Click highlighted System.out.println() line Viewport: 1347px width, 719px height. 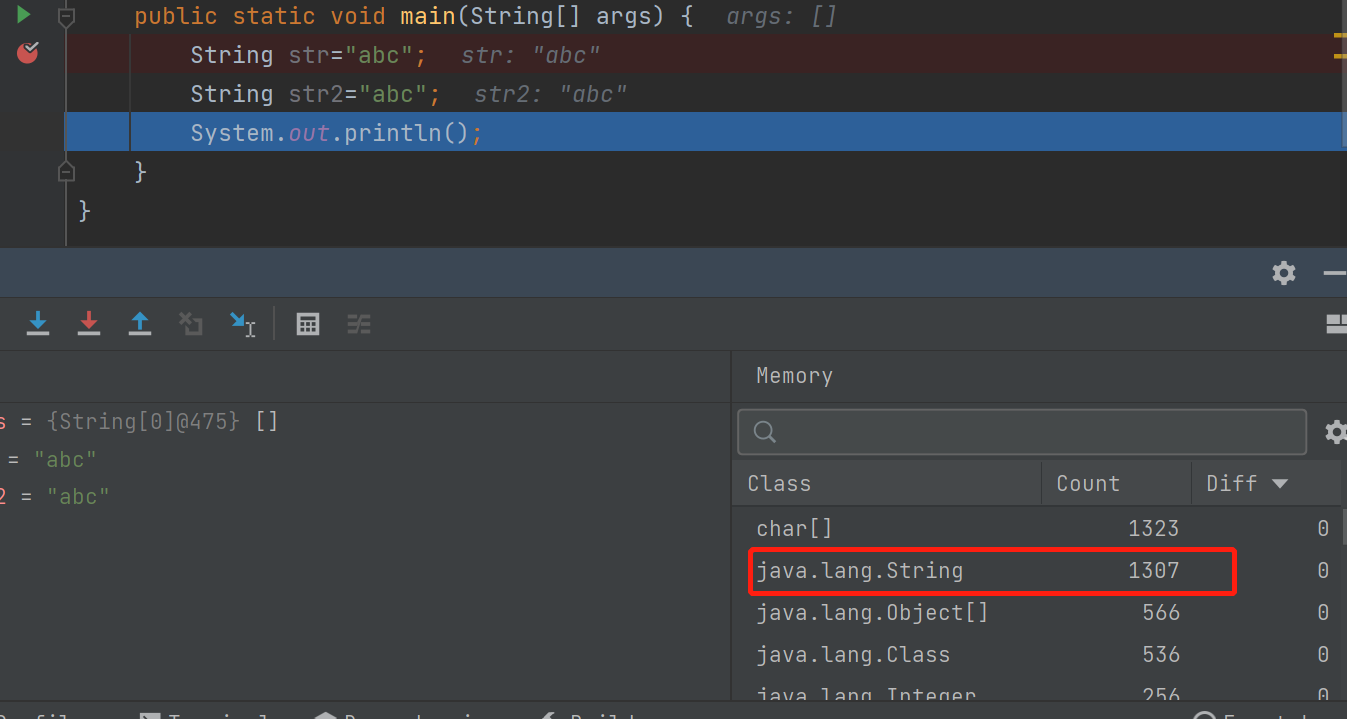pos(705,132)
